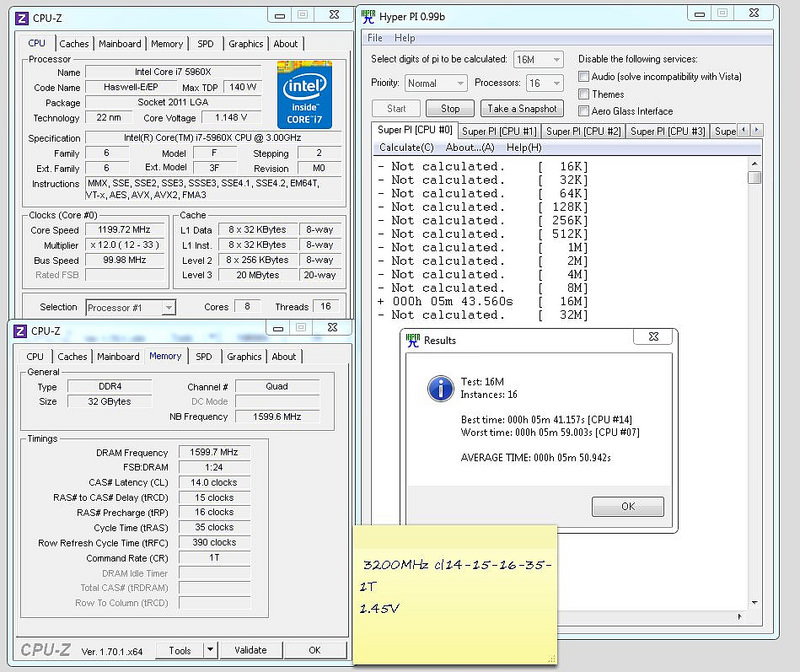The height and width of the screenshot is (672, 800).
Task: Confirm Results dialog with OK
Action: [628, 506]
